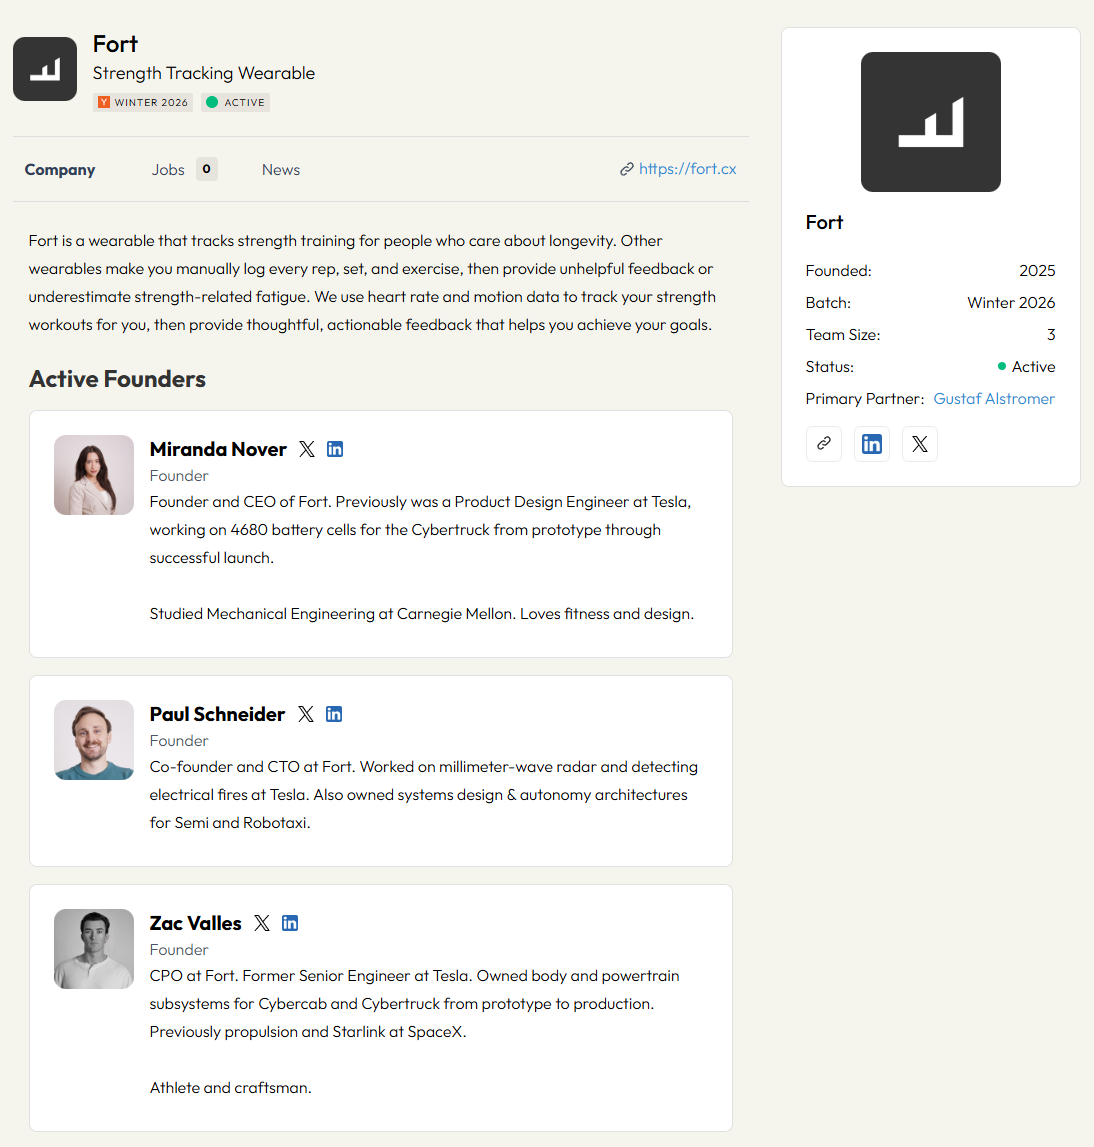Screen dimensions: 1094x1147
Task: Click Miranda Nover's profile photo
Action: pyautogui.click(x=94, y=475)
